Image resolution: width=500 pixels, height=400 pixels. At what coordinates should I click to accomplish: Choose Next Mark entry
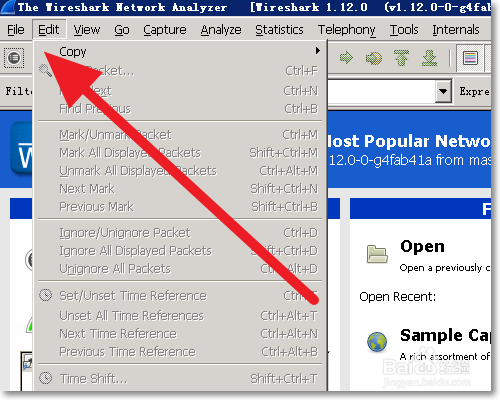click(180, 189)
